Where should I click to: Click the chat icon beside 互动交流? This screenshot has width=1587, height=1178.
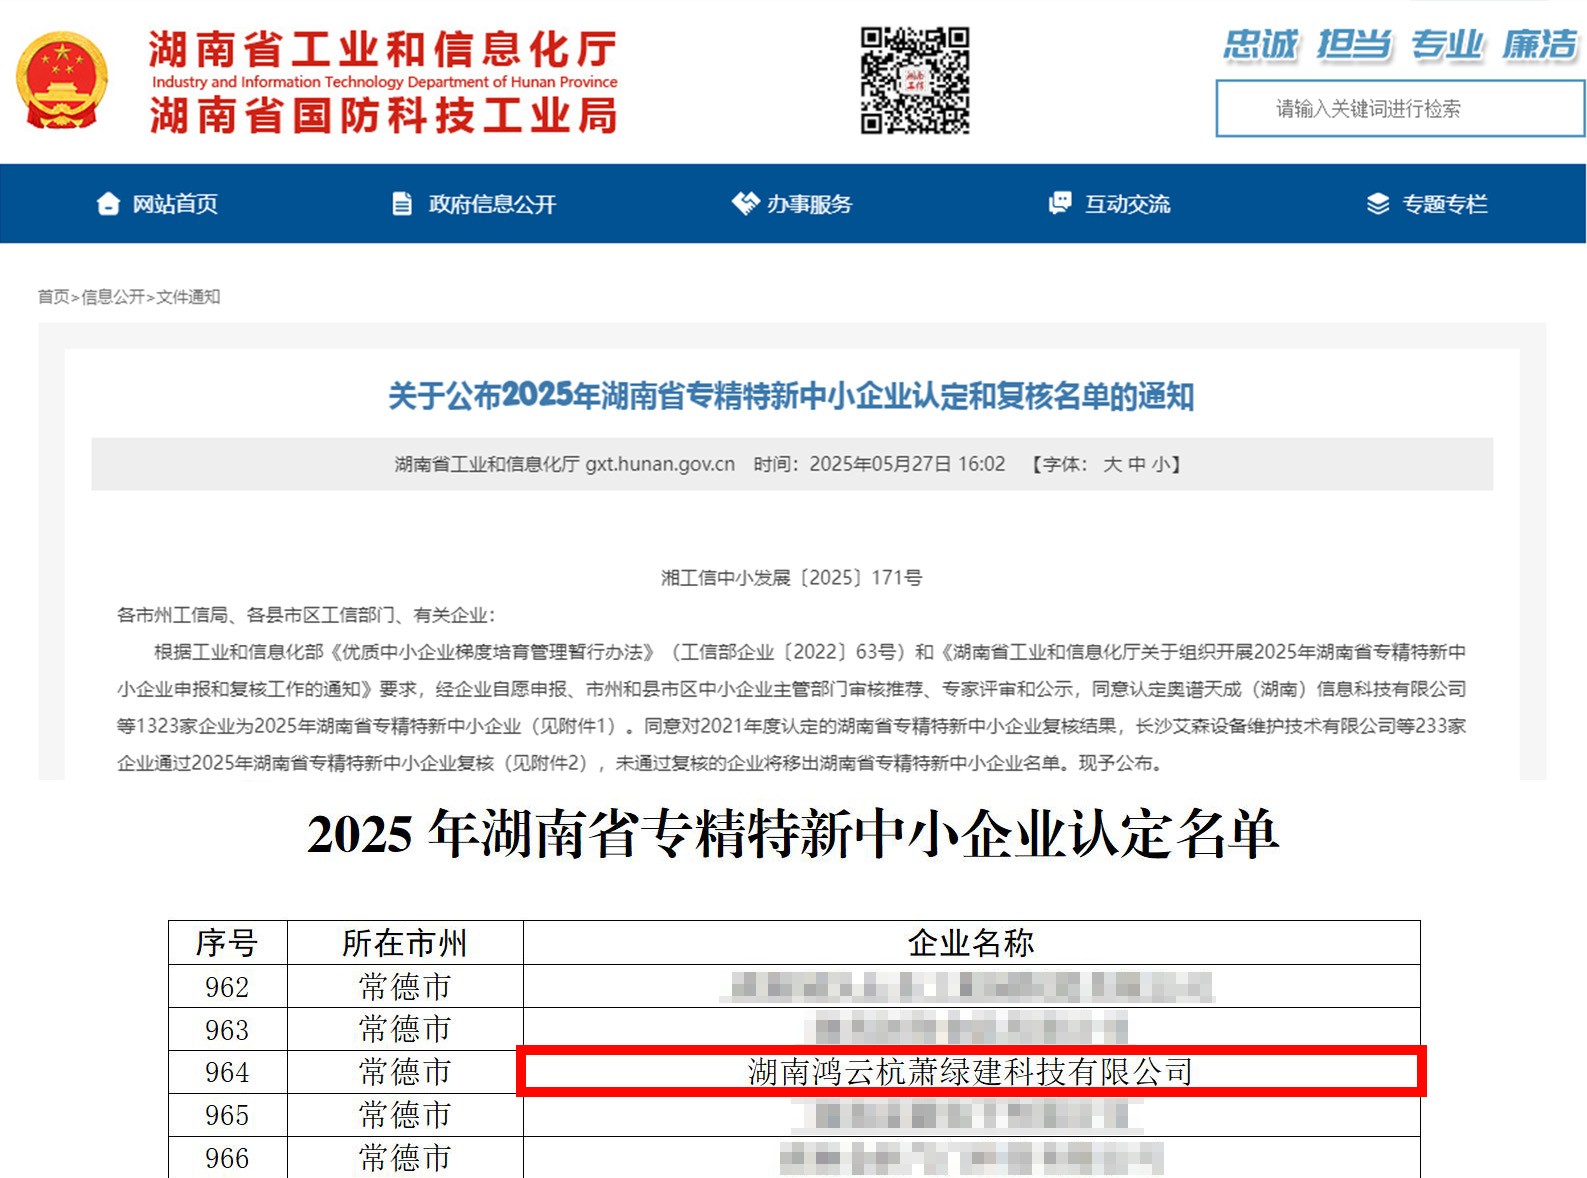point(1060,204)
